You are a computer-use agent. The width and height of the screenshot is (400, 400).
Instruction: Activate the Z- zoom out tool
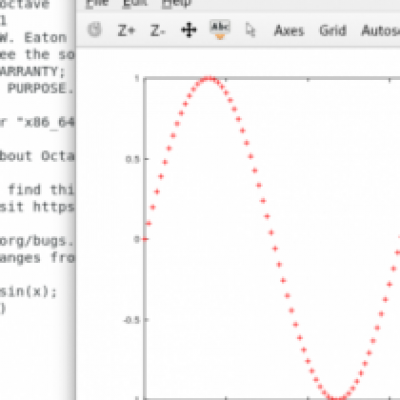(x=158, y=31)
